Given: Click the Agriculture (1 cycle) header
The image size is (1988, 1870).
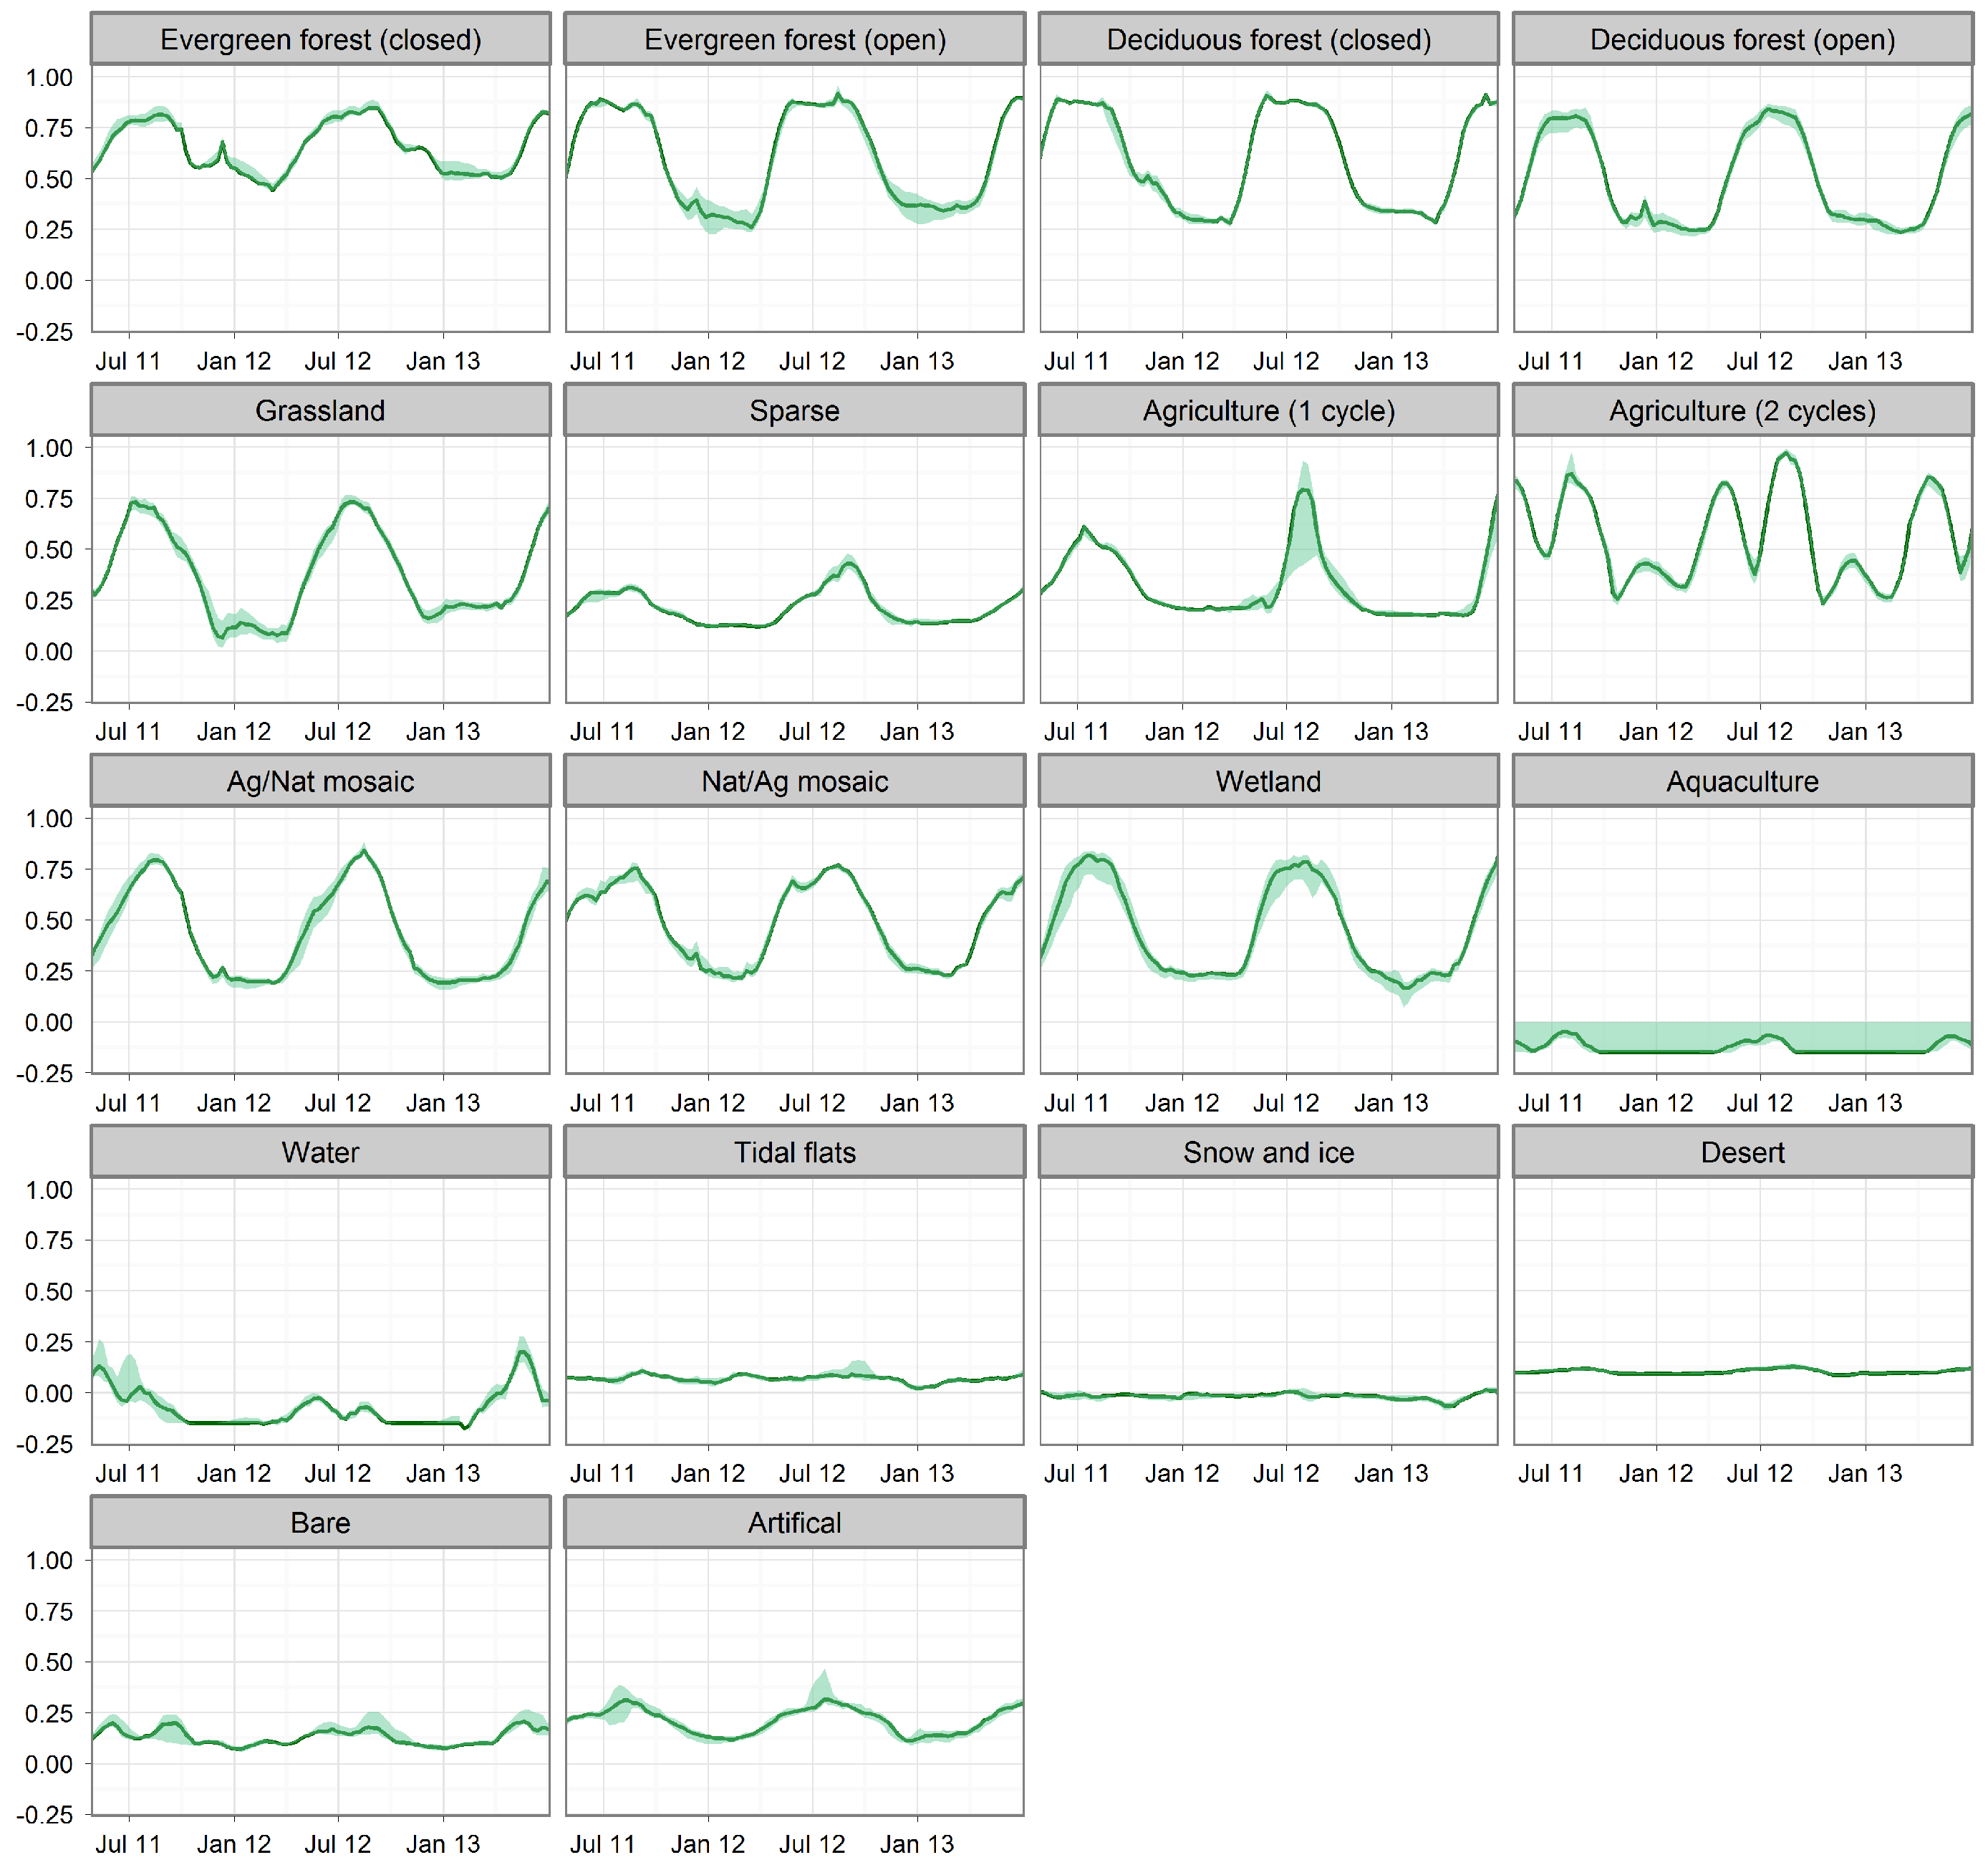Looking at the screenshot, I should click(1268, 411).
